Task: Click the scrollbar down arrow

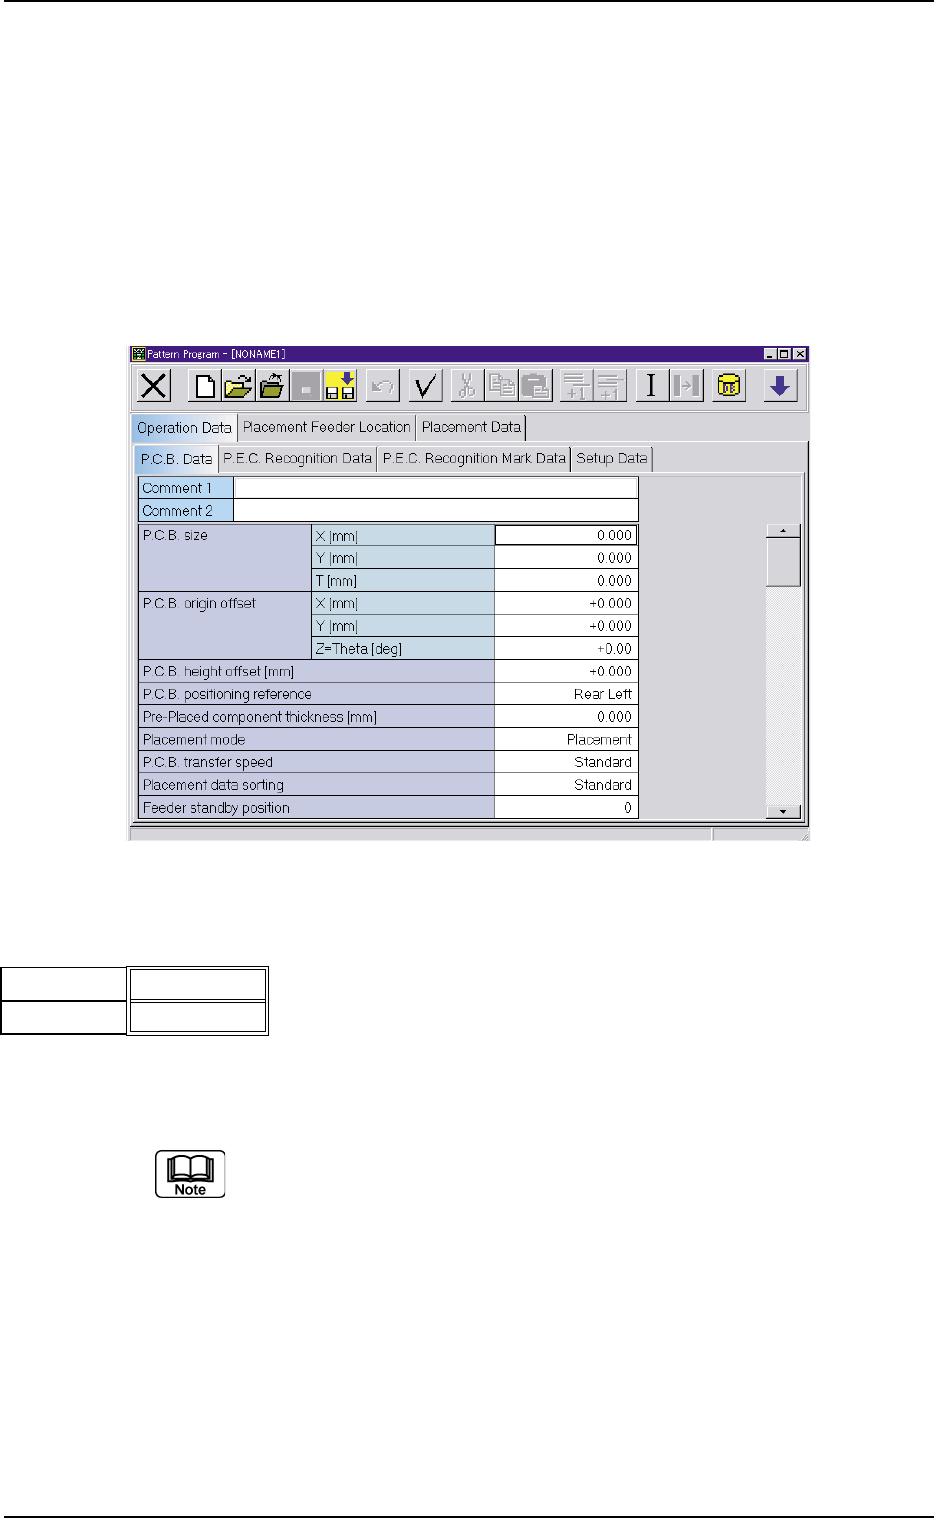Action: pos(784,811)
